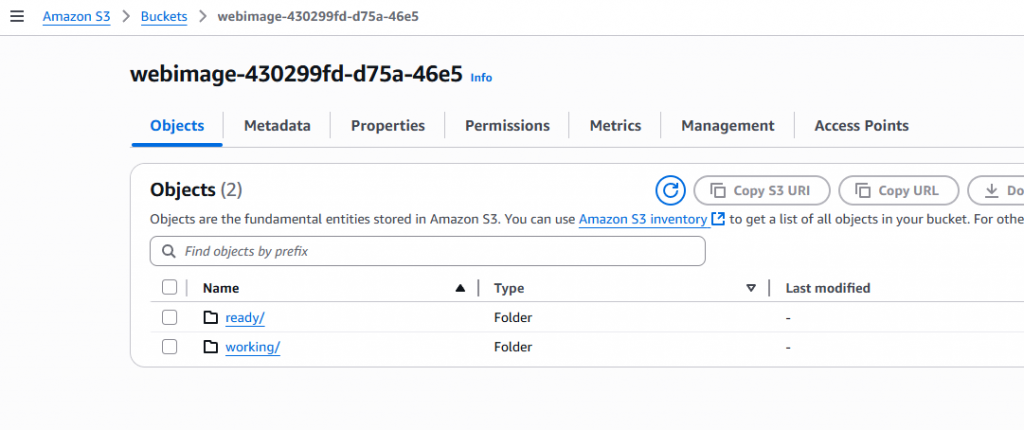The width and height of the screenshot is (1024, 430).
Task: Click the Copy URL button
Action: [x=898, y=190]
